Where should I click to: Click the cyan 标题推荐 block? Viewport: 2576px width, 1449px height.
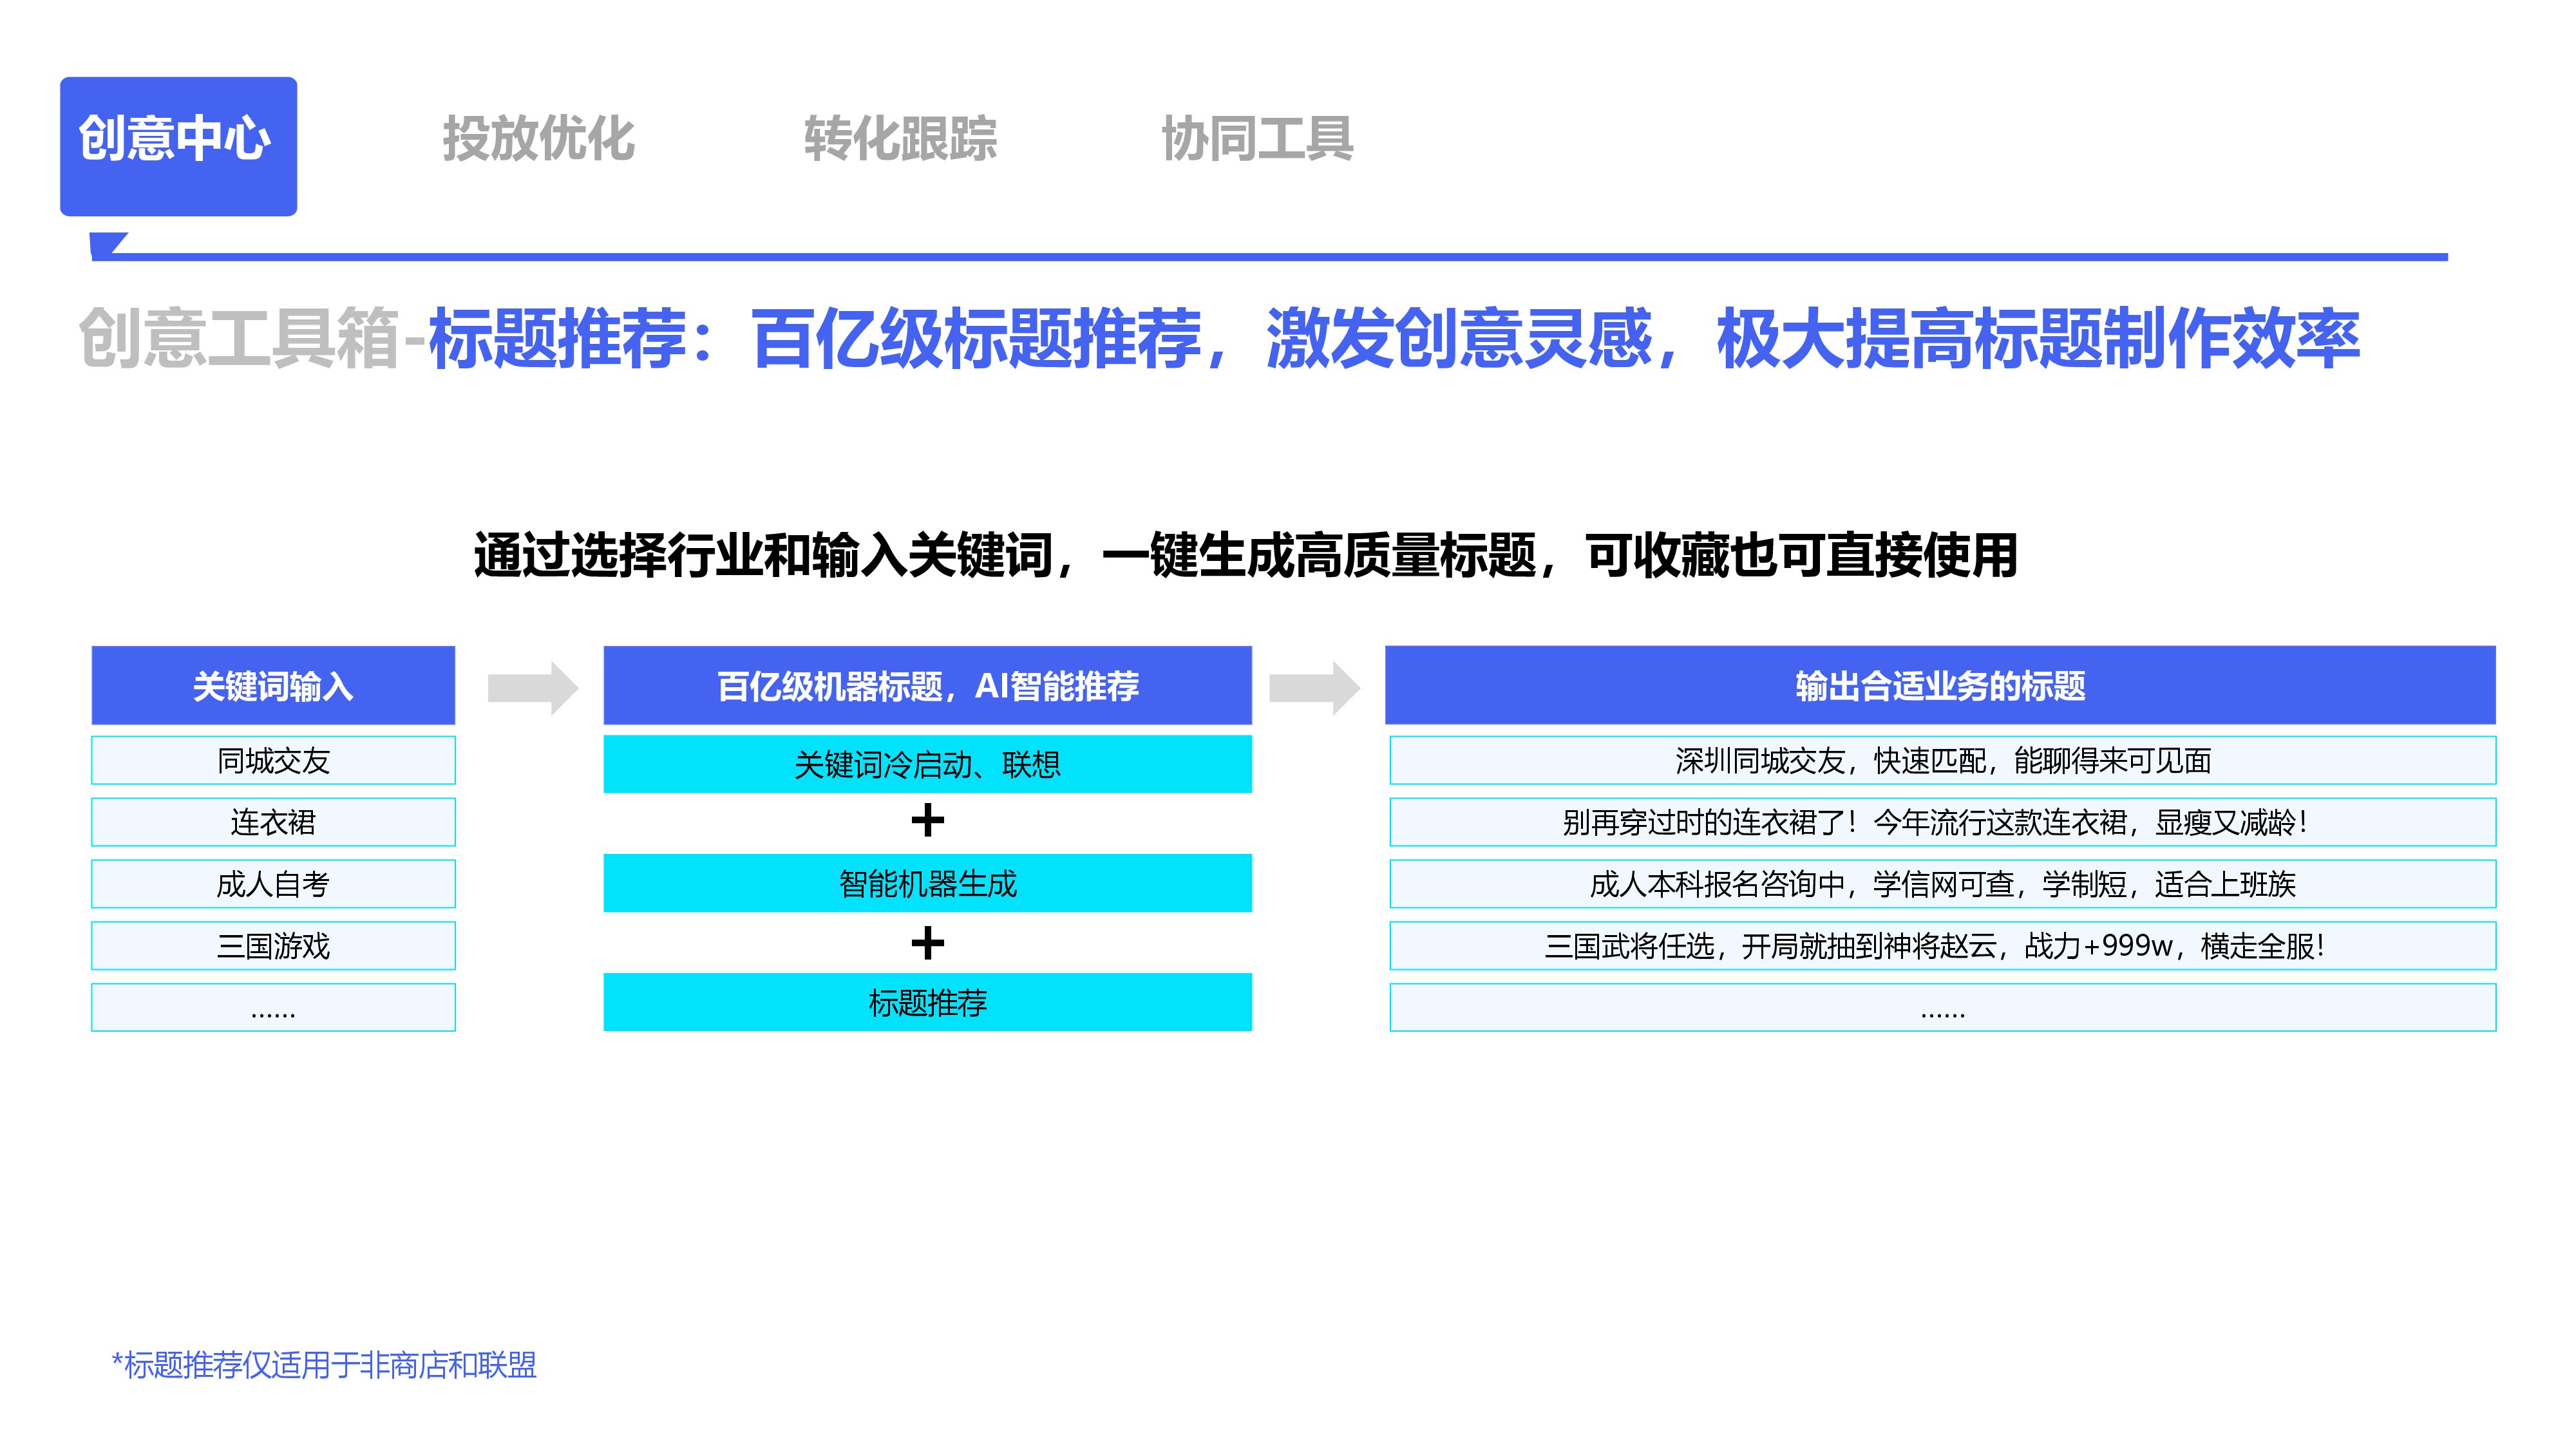tap(927, 1002)
